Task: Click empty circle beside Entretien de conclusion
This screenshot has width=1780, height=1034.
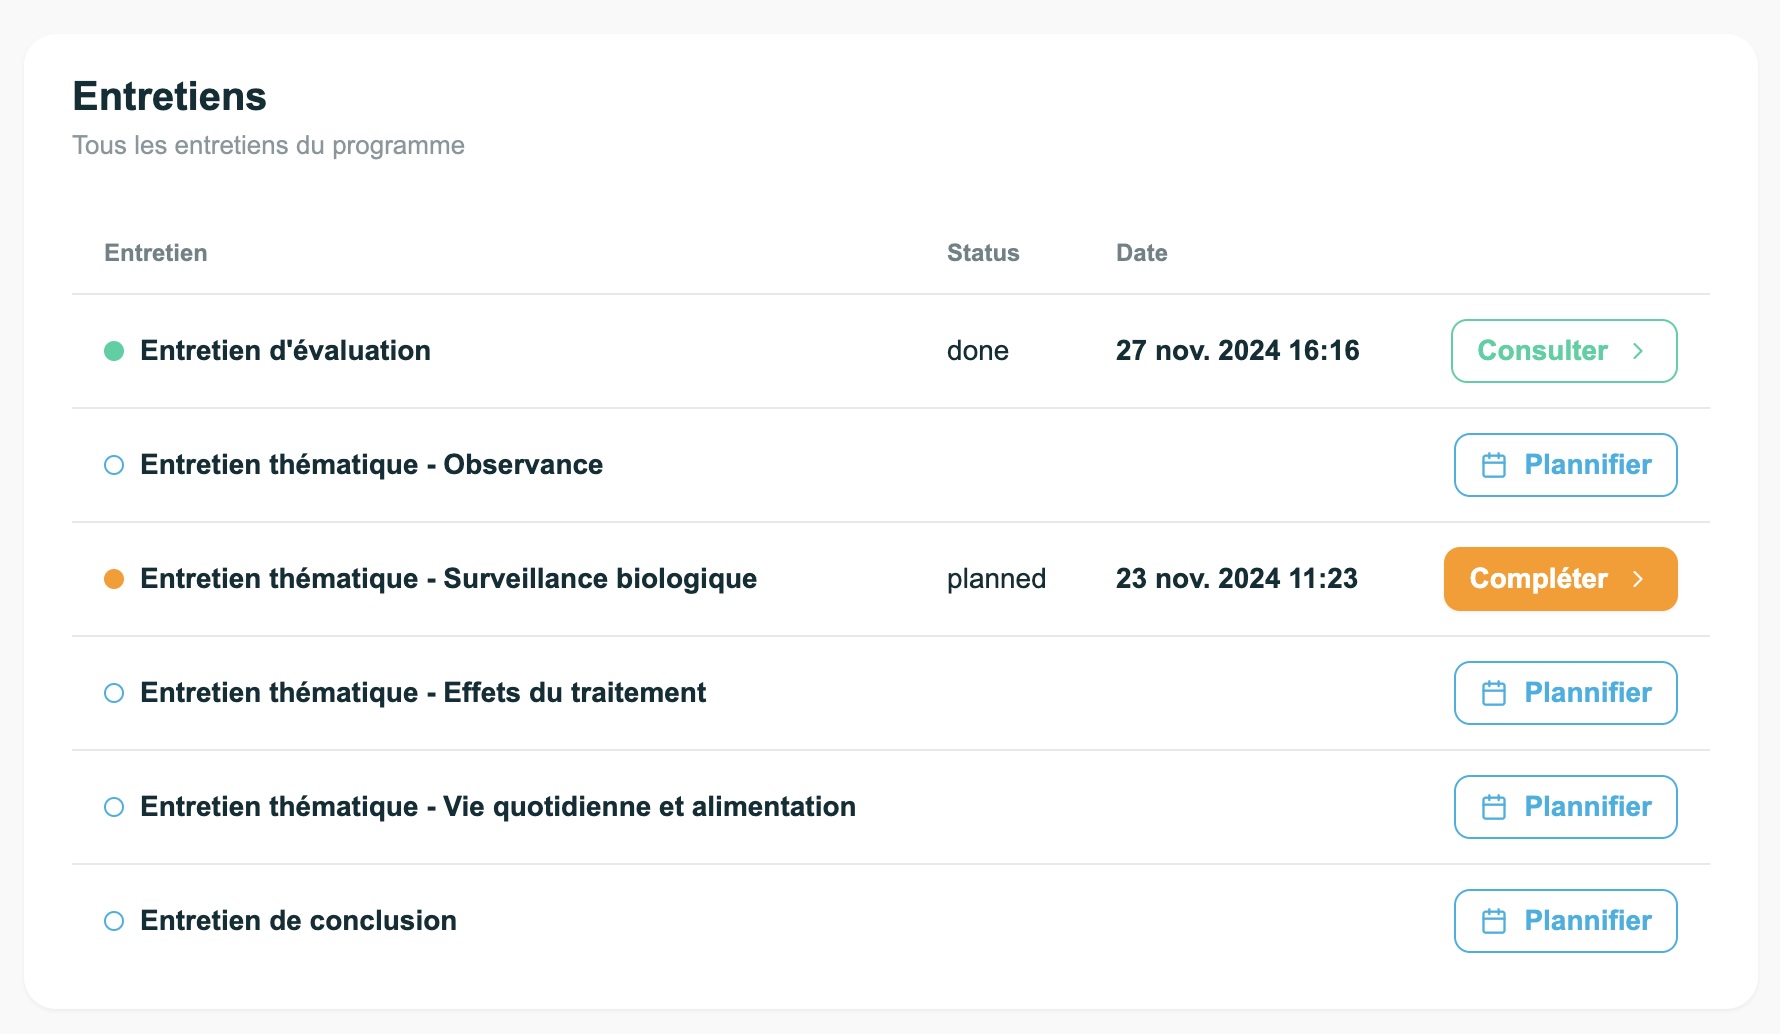Action: click(x=114, y=921)
